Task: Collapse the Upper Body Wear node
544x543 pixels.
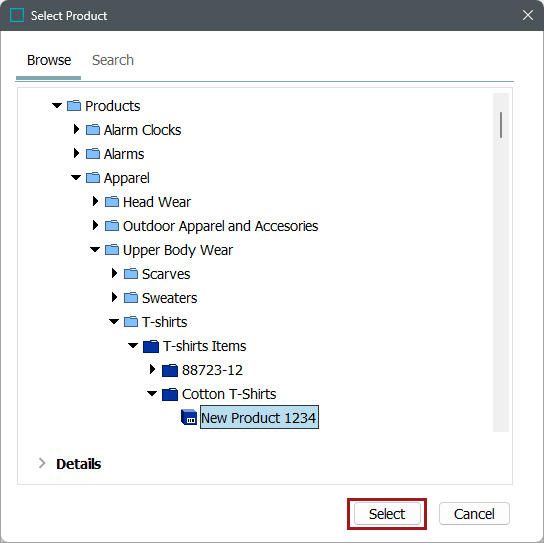Action: [95, 250]
